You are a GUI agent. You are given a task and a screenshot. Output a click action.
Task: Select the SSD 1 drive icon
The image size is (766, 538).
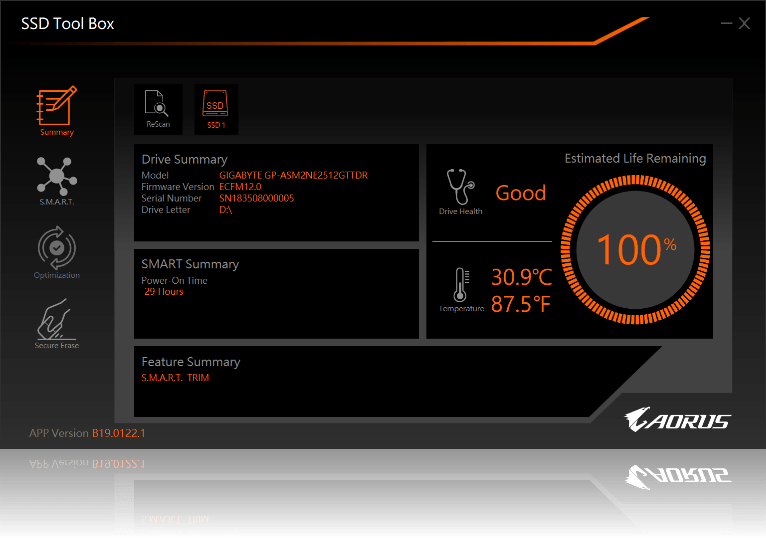216,108
